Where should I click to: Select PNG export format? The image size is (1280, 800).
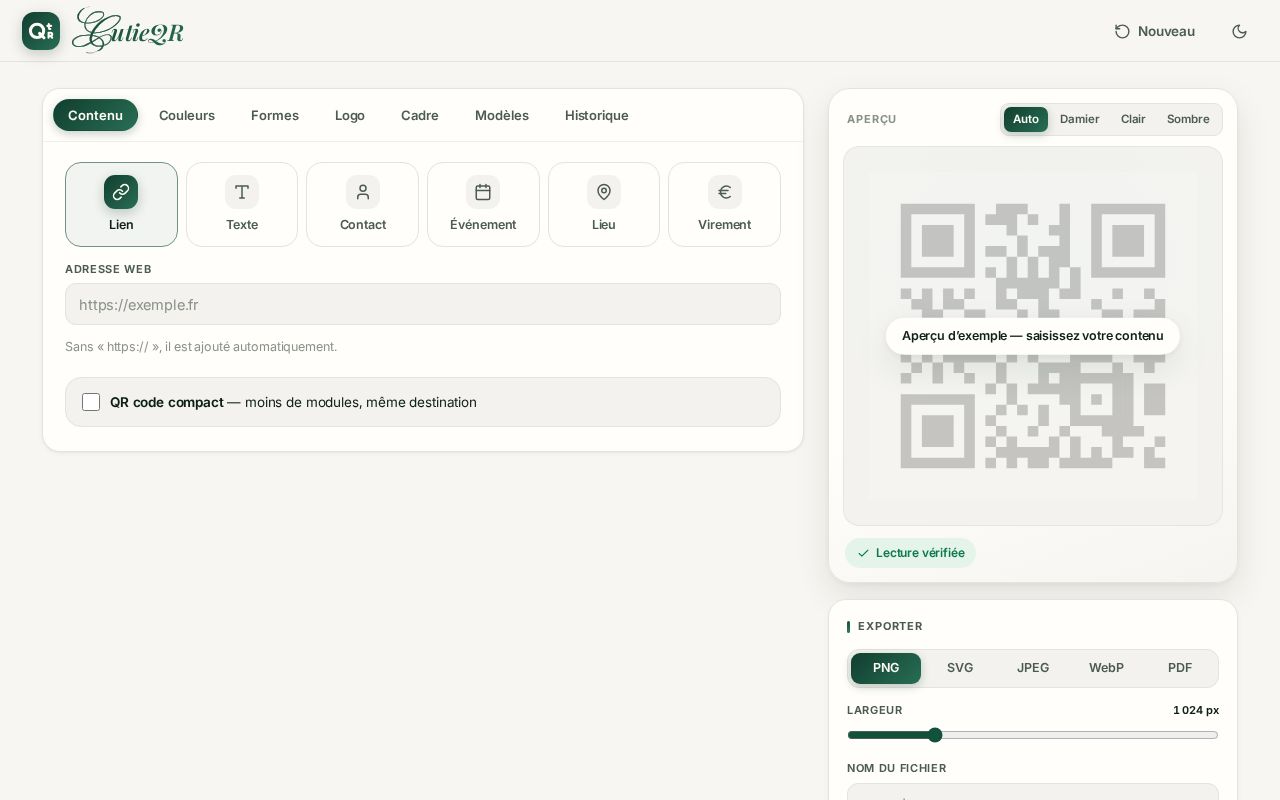[886, 668]
